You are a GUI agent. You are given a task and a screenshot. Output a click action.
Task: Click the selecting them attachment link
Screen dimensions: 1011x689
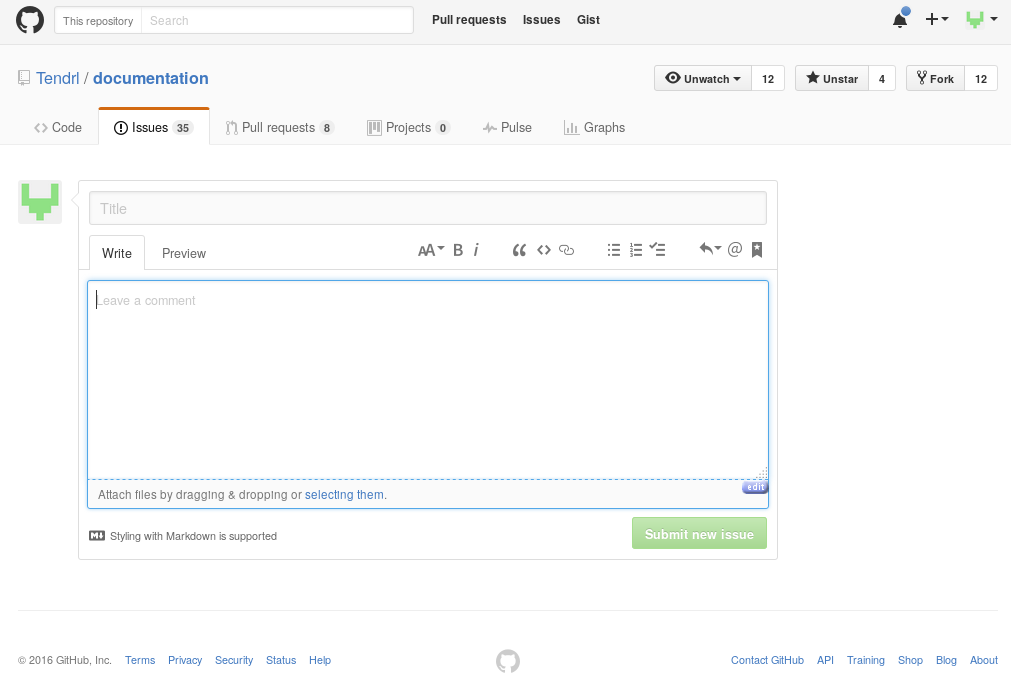tap(344, 495)
